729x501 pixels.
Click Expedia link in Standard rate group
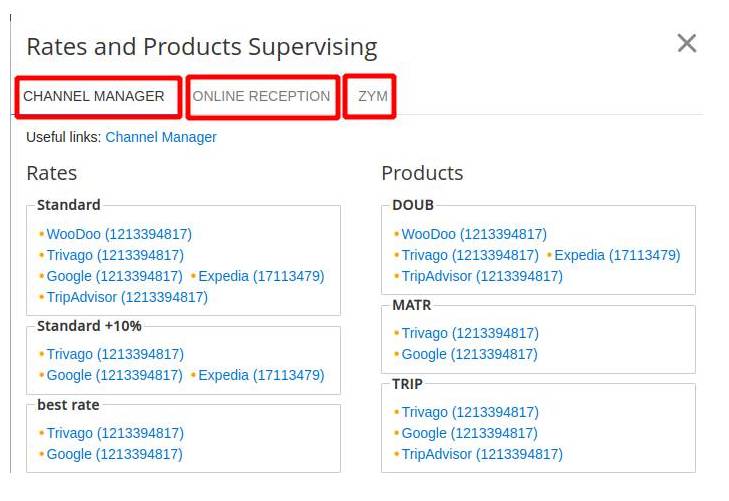(x=261, y=276)
